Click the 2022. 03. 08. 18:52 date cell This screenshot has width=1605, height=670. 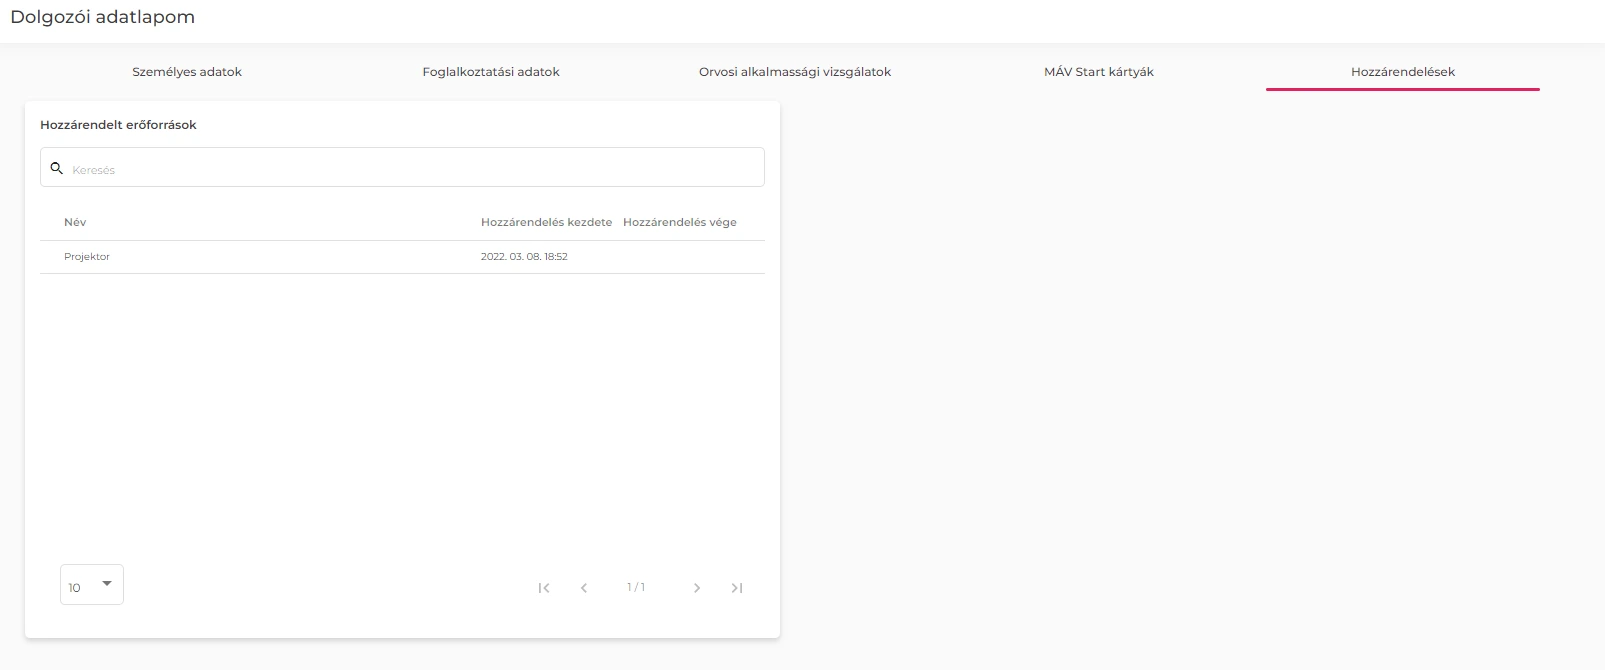pyautogui.click(x=524, y=257)
